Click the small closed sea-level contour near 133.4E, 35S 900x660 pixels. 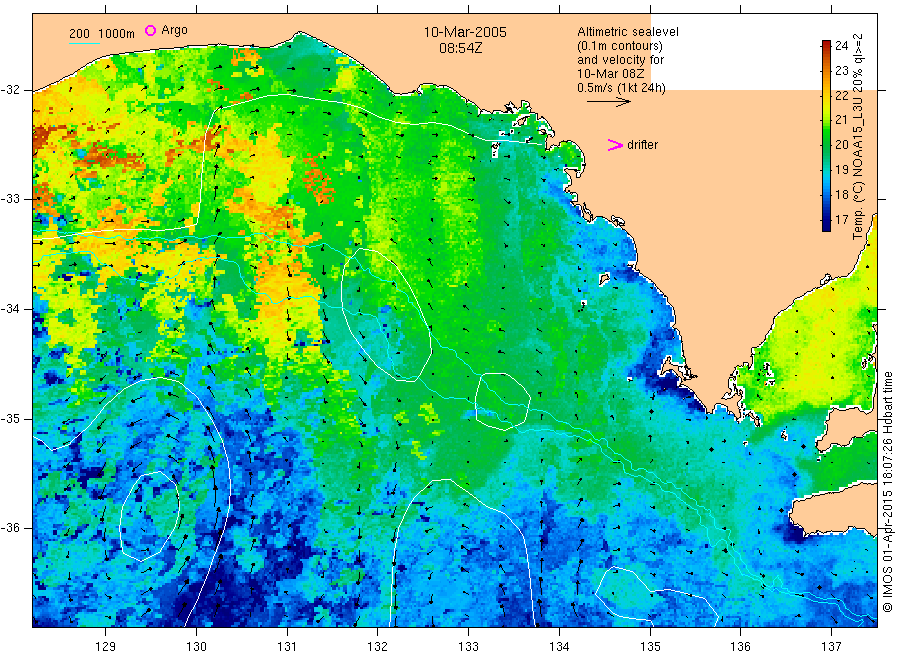tap(502, 401)
